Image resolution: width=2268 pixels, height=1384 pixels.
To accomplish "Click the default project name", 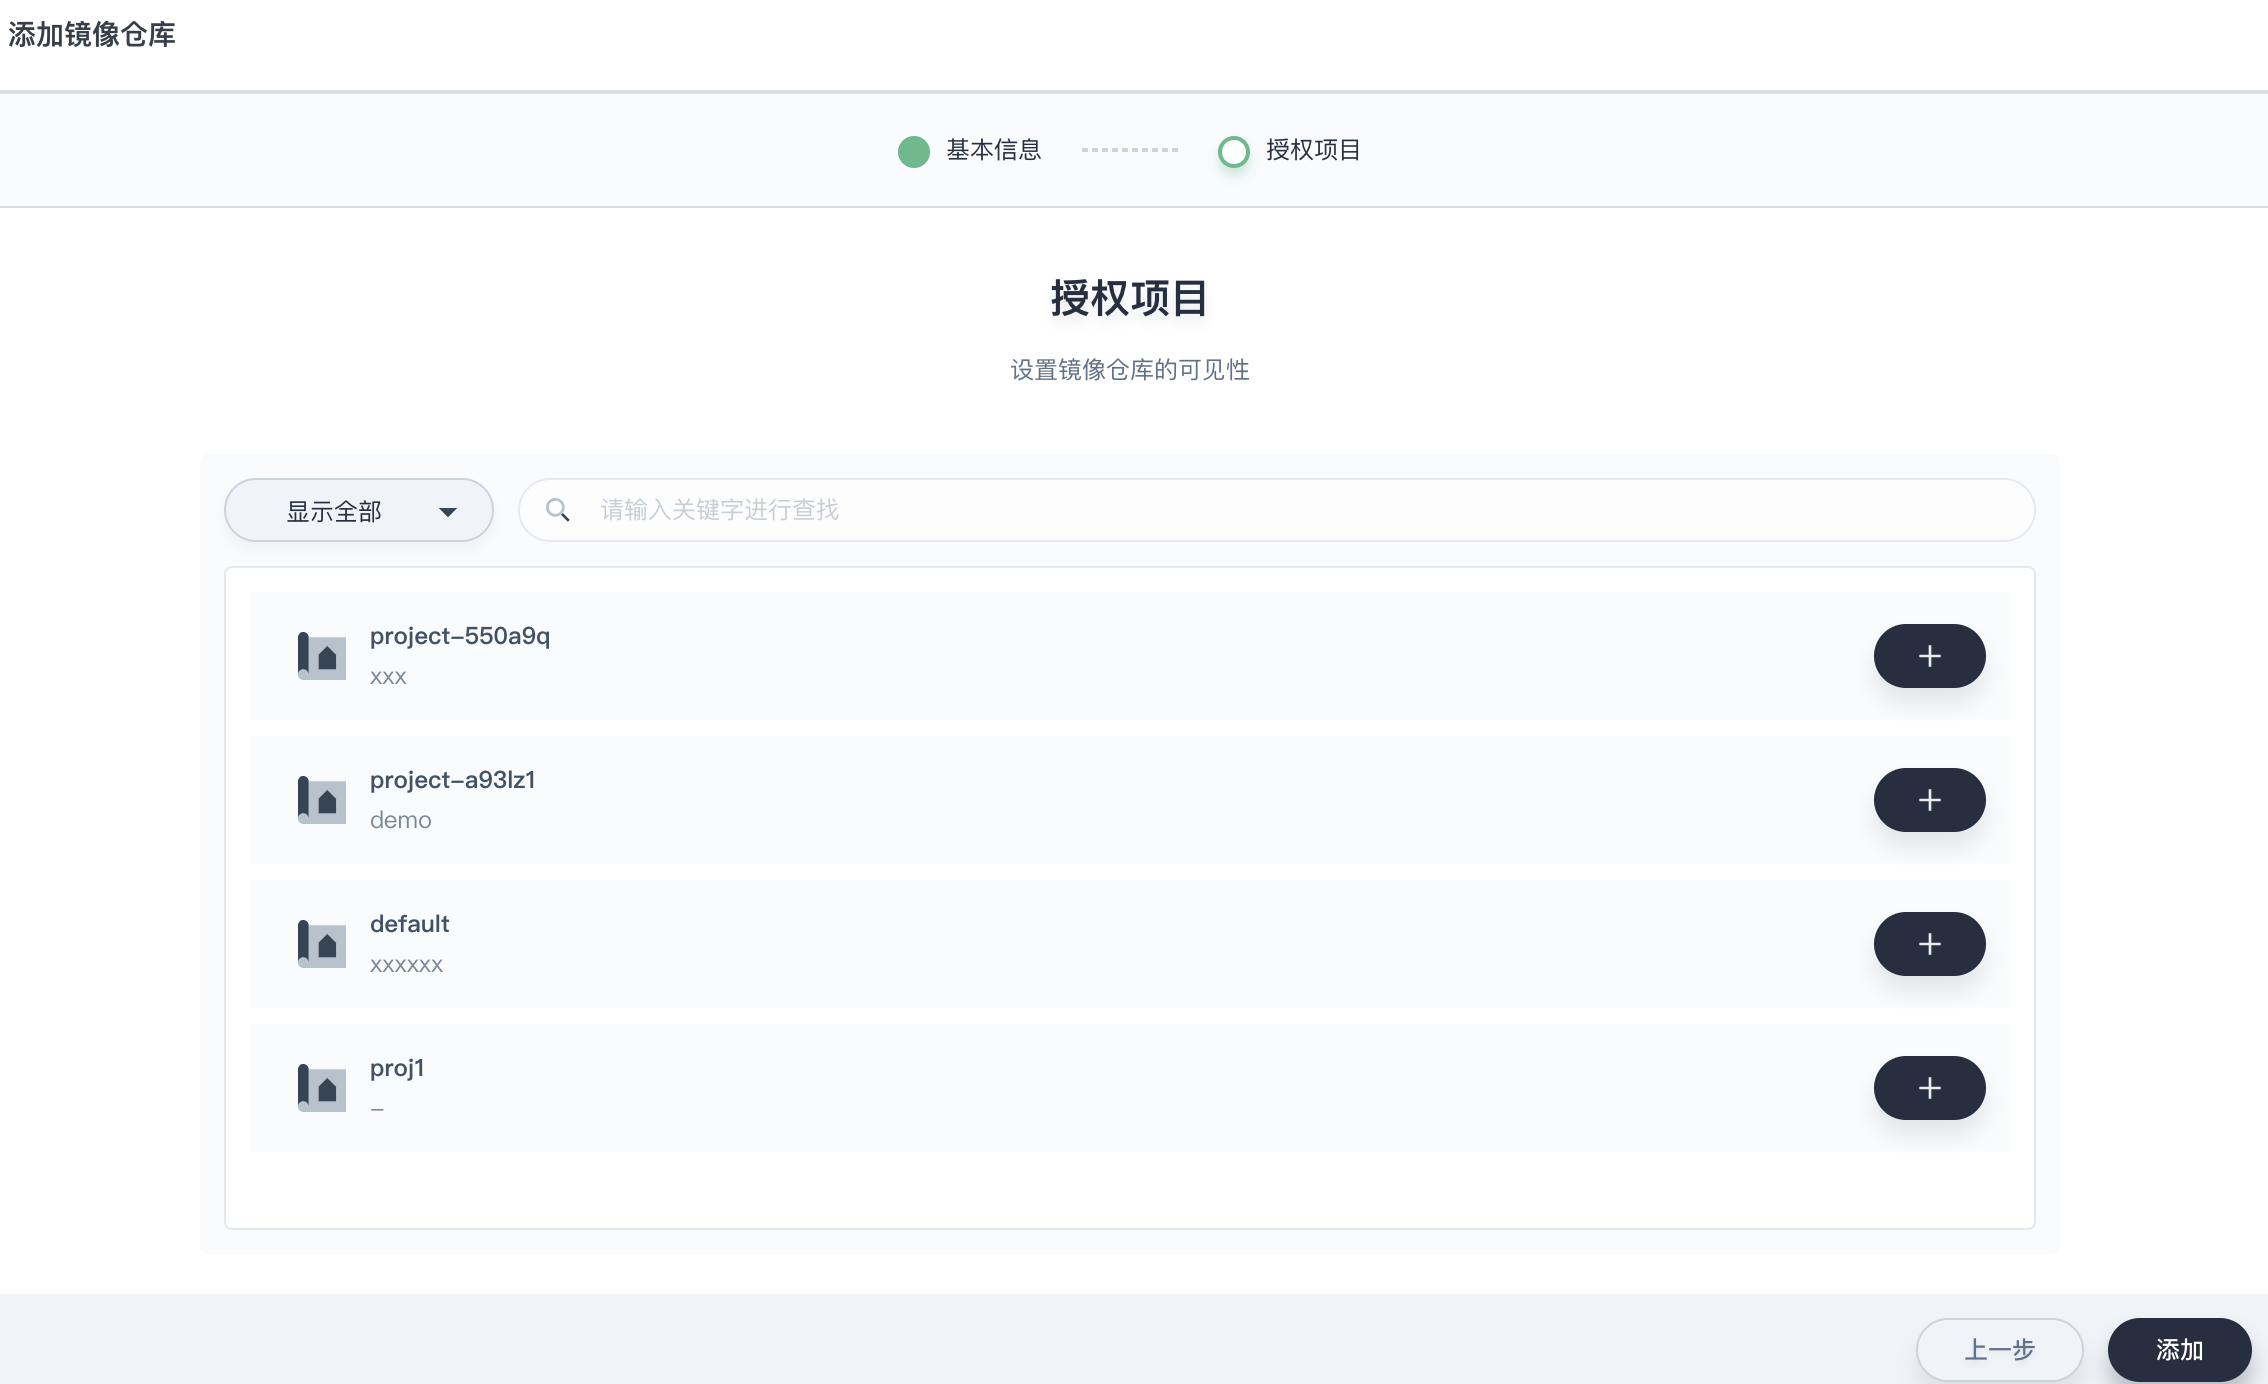I will coord(410,924).
